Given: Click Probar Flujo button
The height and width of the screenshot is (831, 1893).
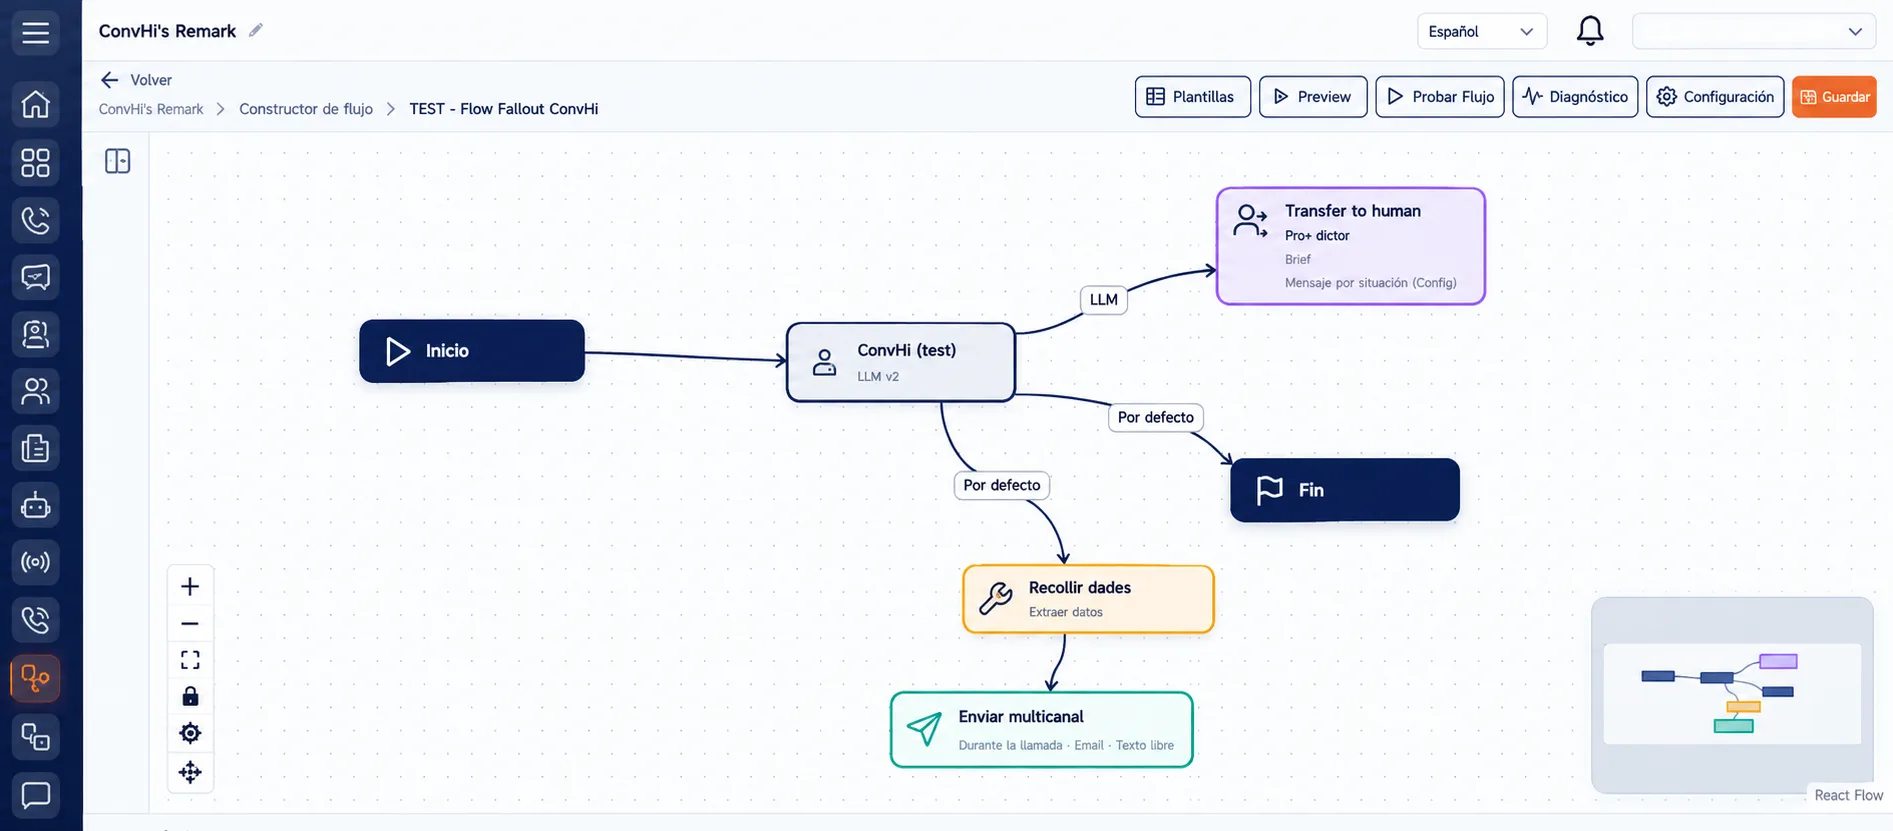Looking at the screenshot, I should point(1440,97).
